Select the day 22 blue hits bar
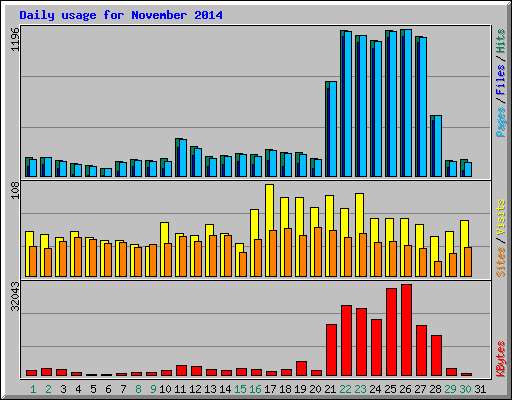 coord(348,104)
